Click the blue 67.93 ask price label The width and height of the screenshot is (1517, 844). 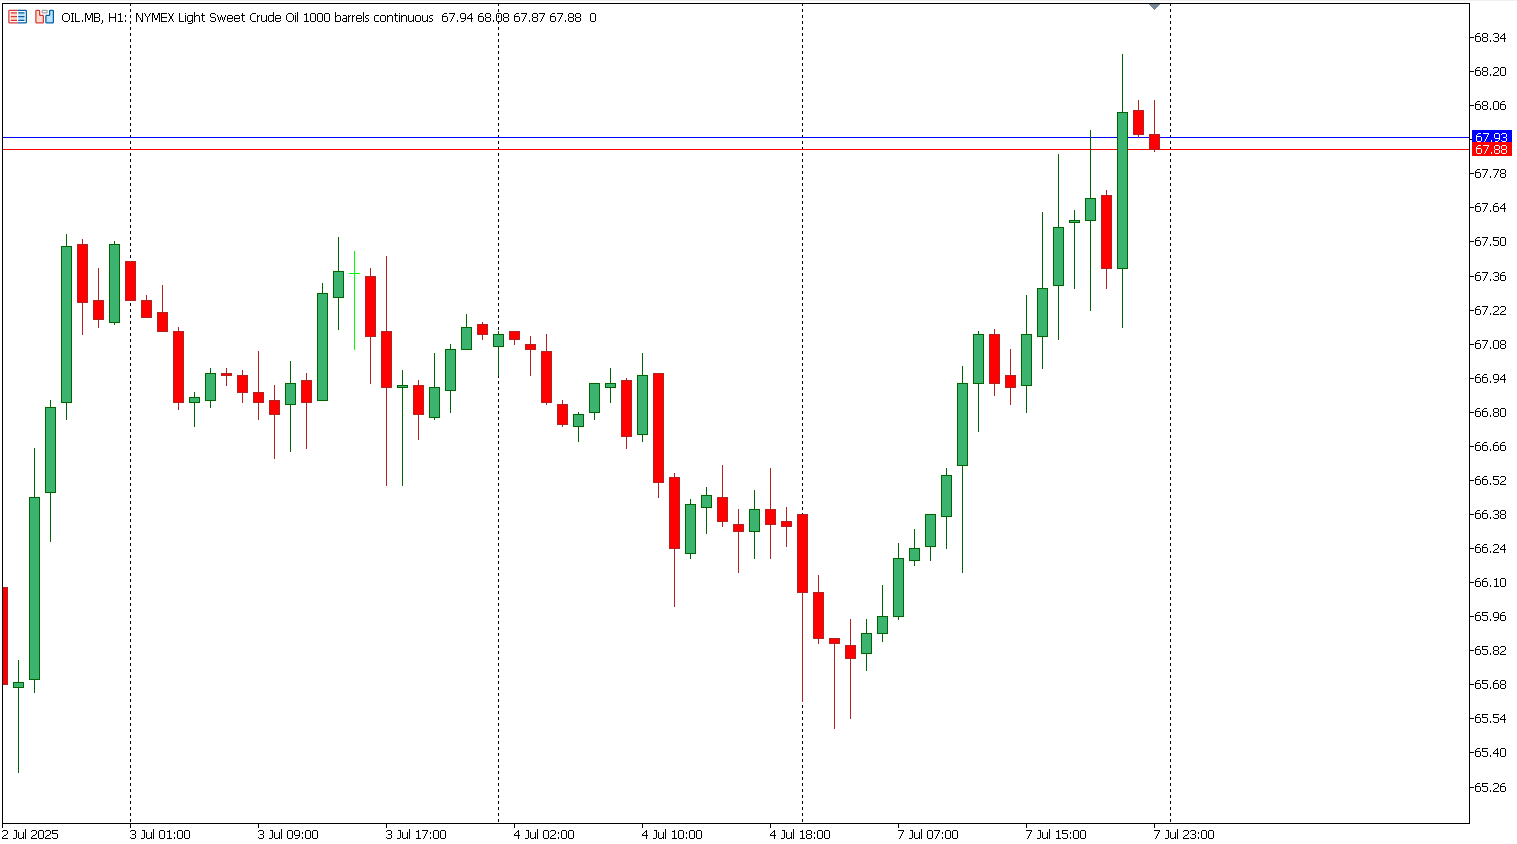[1491, 137]
